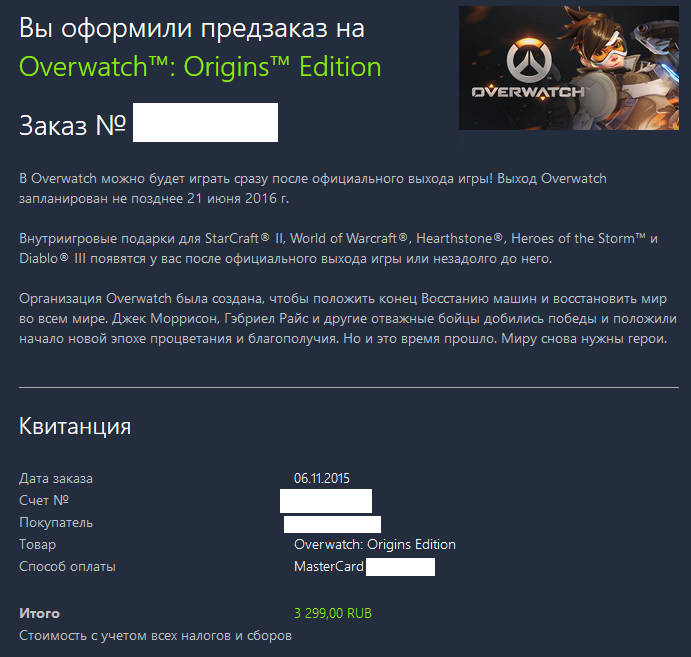
Task: Click the 'Вы оформили предзаказ на' heading
Action: click(x=192, y=28)
